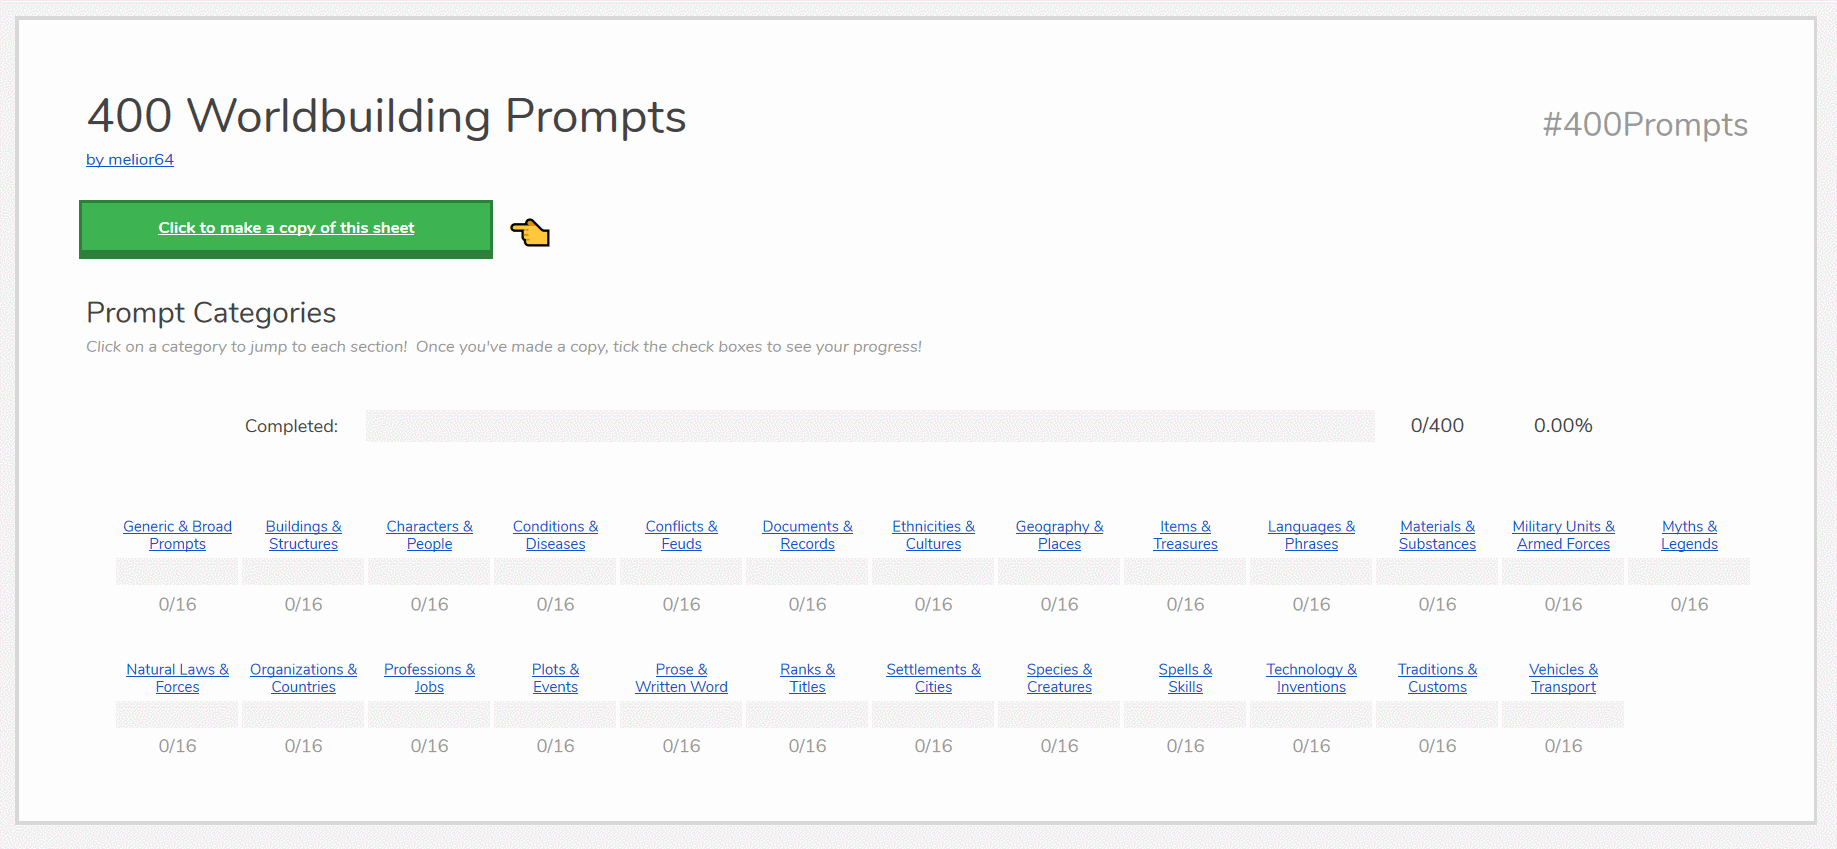
Task: Go to Vehicles & Transport section
Action: pyautogui.click(x=1563, y=678)
